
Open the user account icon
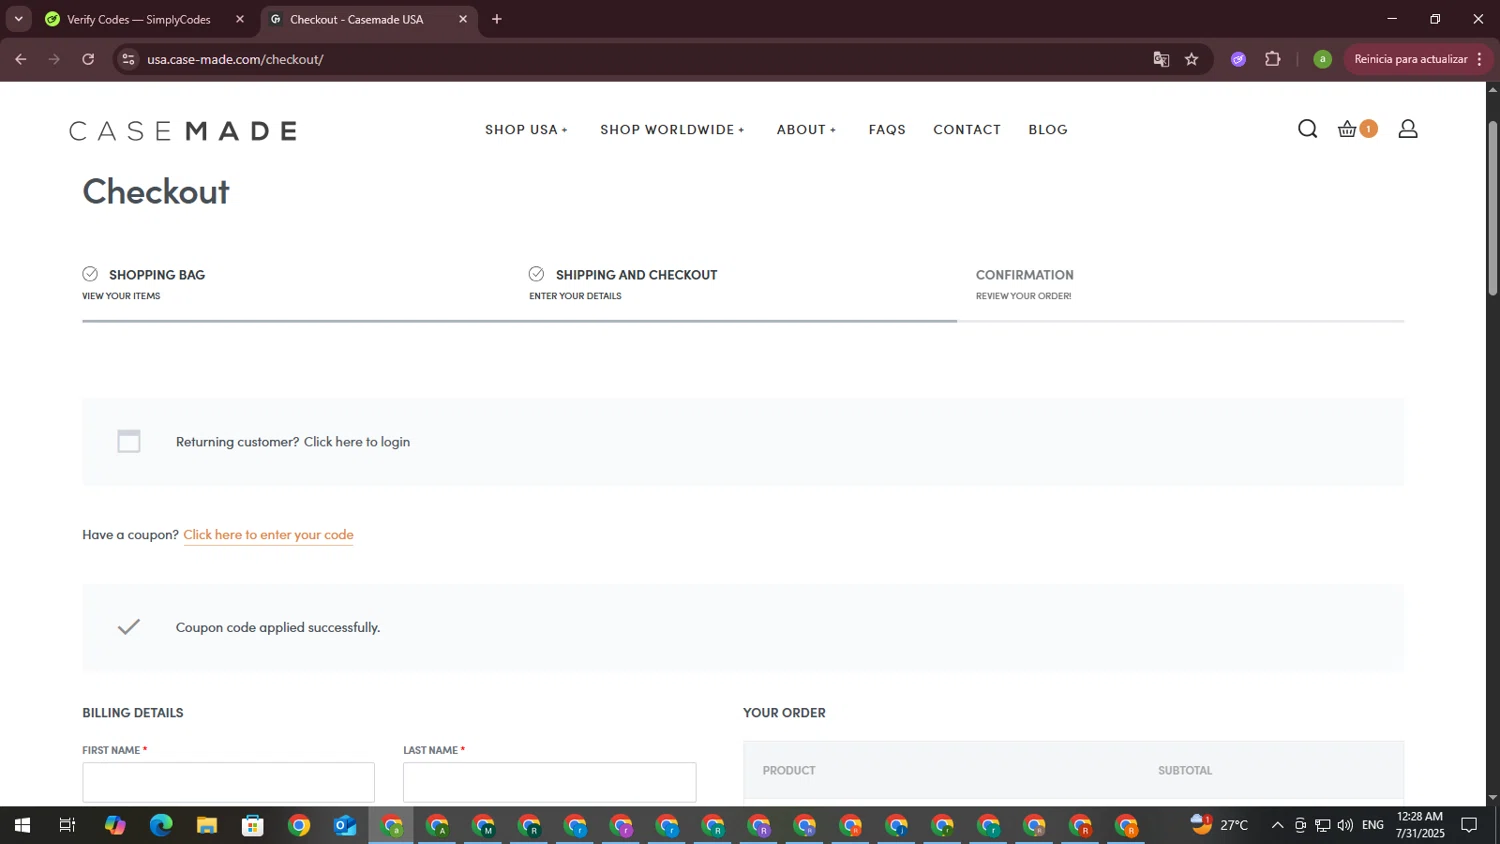pyautogui.click(x=1408, y=129)
